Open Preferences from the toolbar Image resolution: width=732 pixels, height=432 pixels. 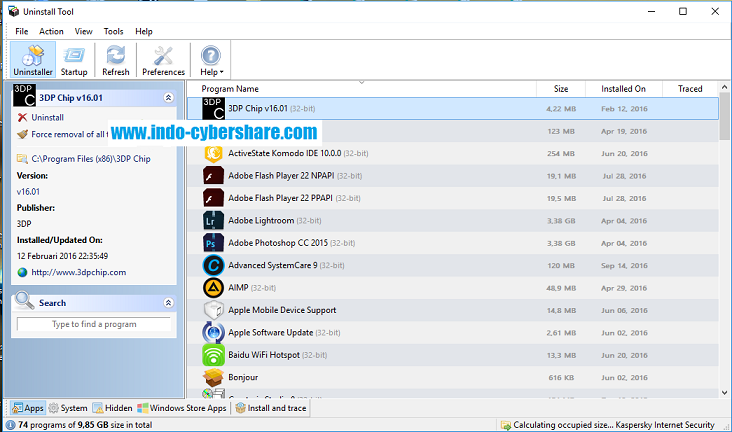pos(163,60)
